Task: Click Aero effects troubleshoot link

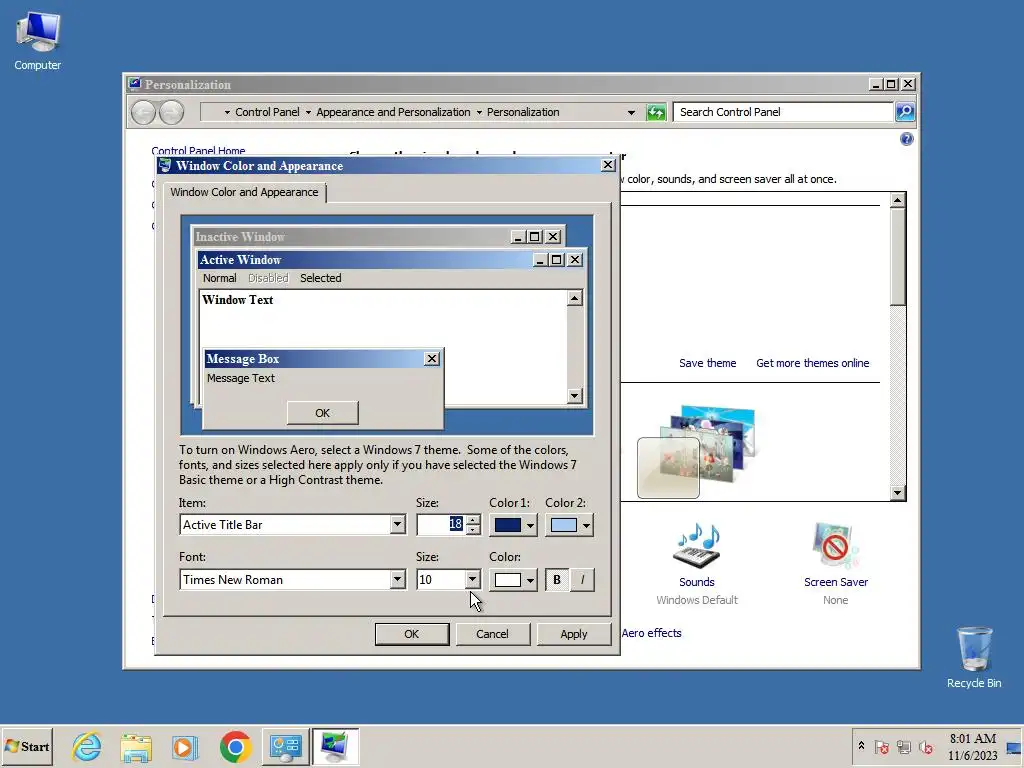Action: pos(651,633)
